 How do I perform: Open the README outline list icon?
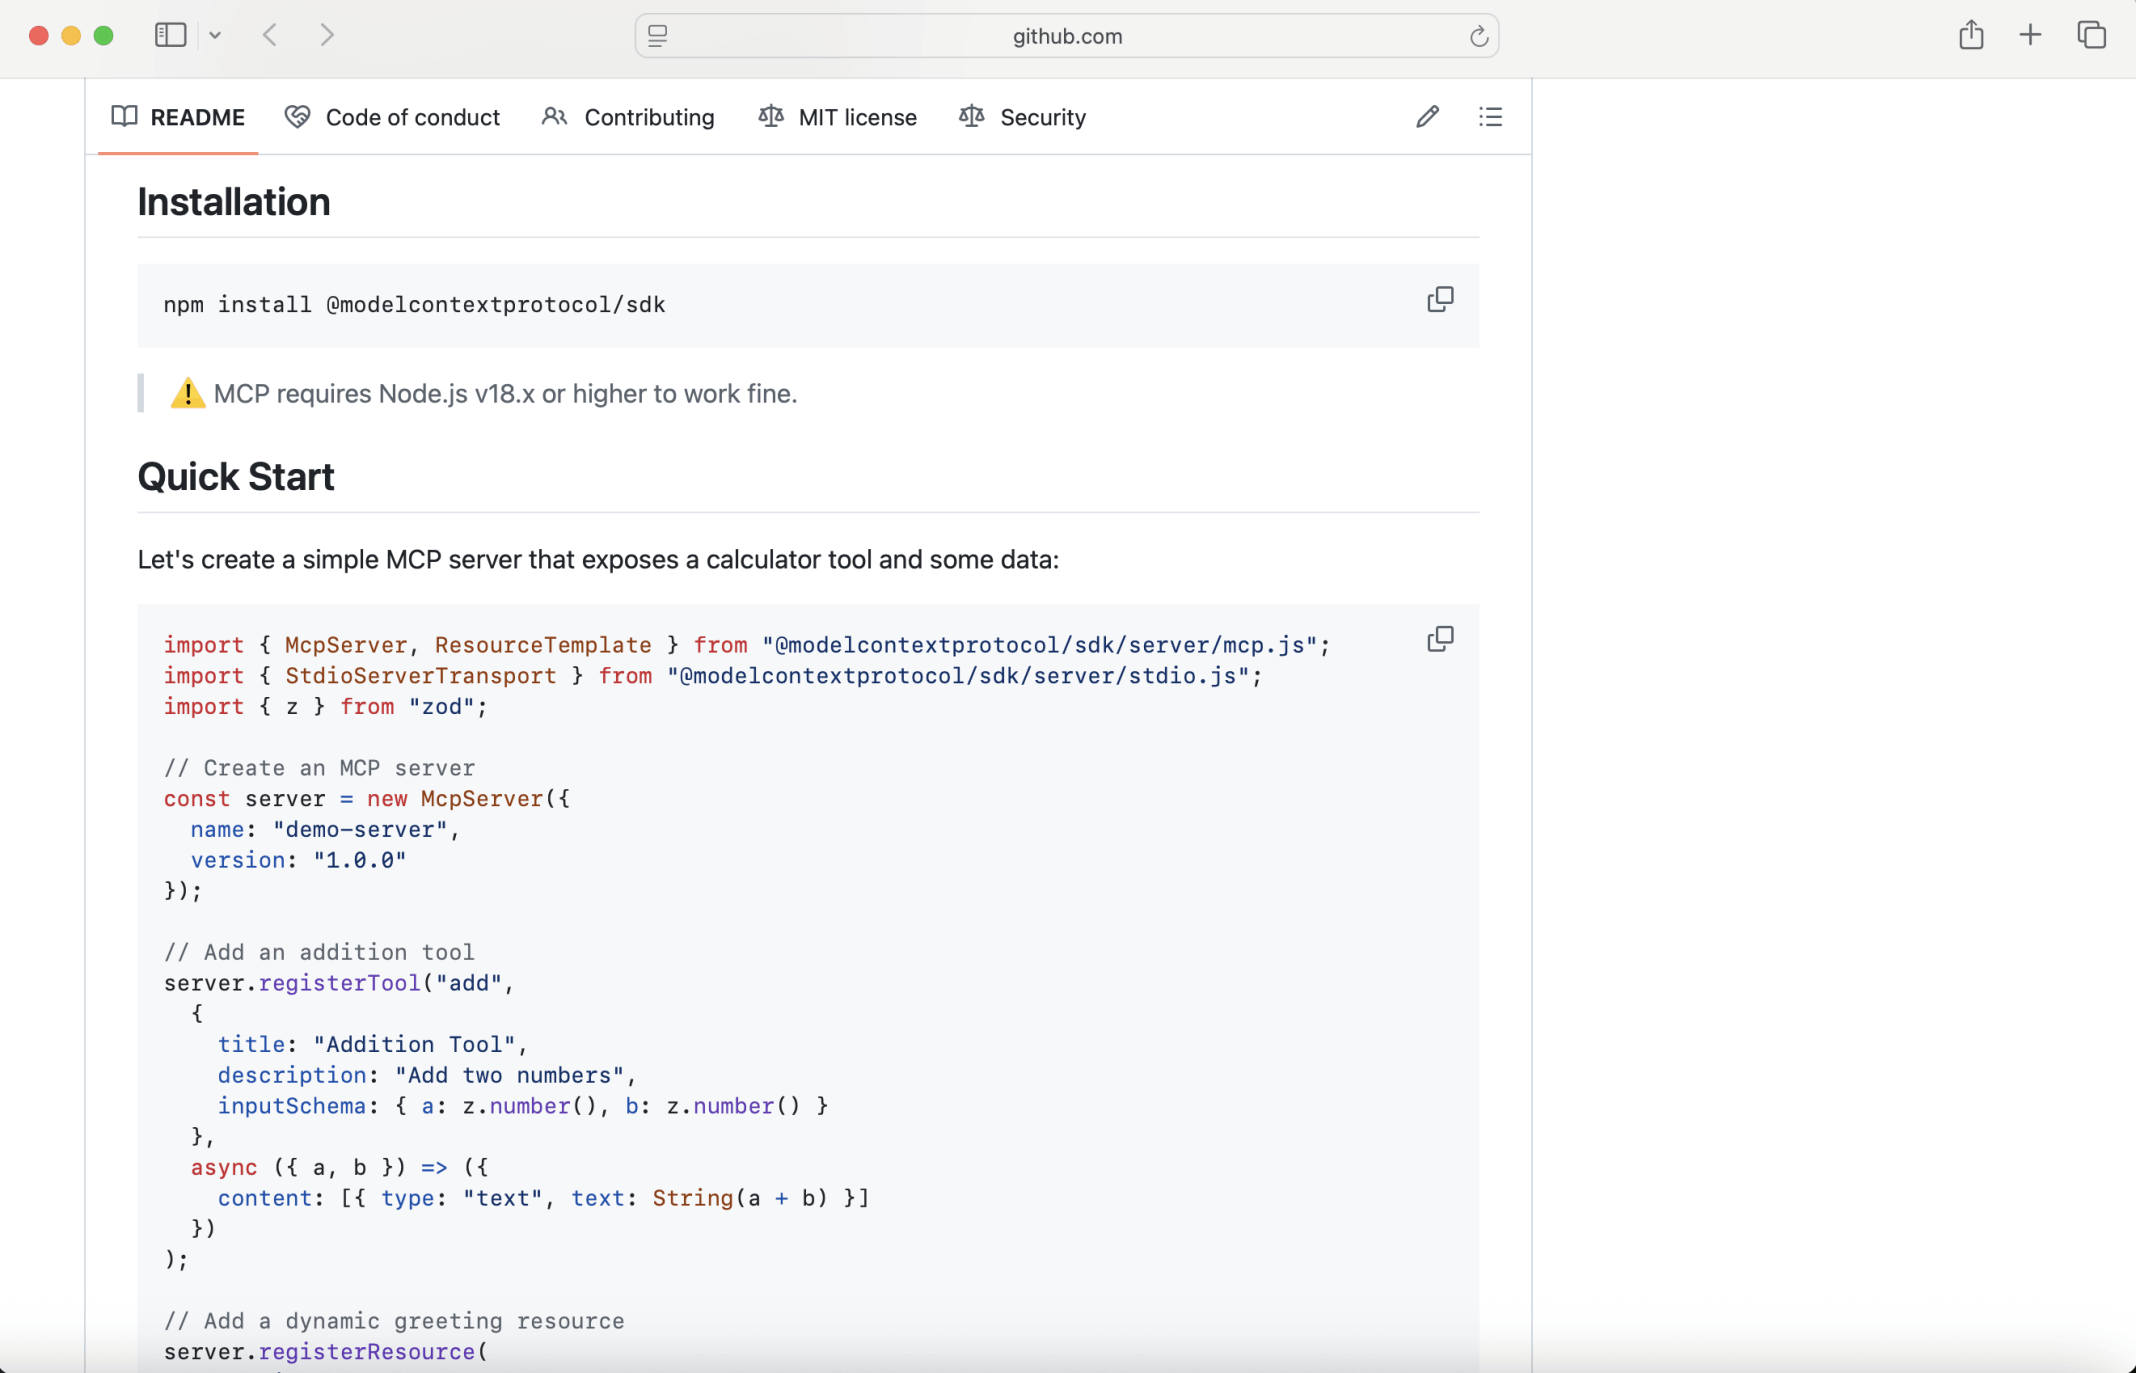[x=1490, y=117]
